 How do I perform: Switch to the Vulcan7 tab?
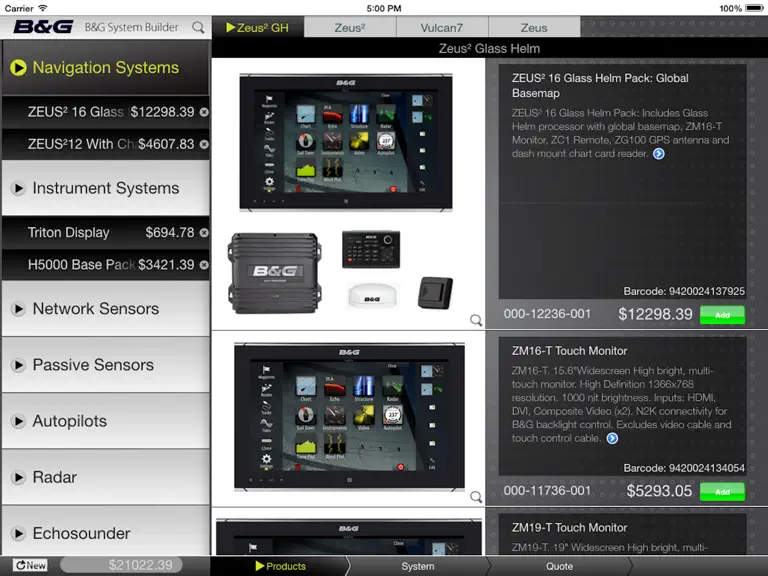click(x=442, y=27)
